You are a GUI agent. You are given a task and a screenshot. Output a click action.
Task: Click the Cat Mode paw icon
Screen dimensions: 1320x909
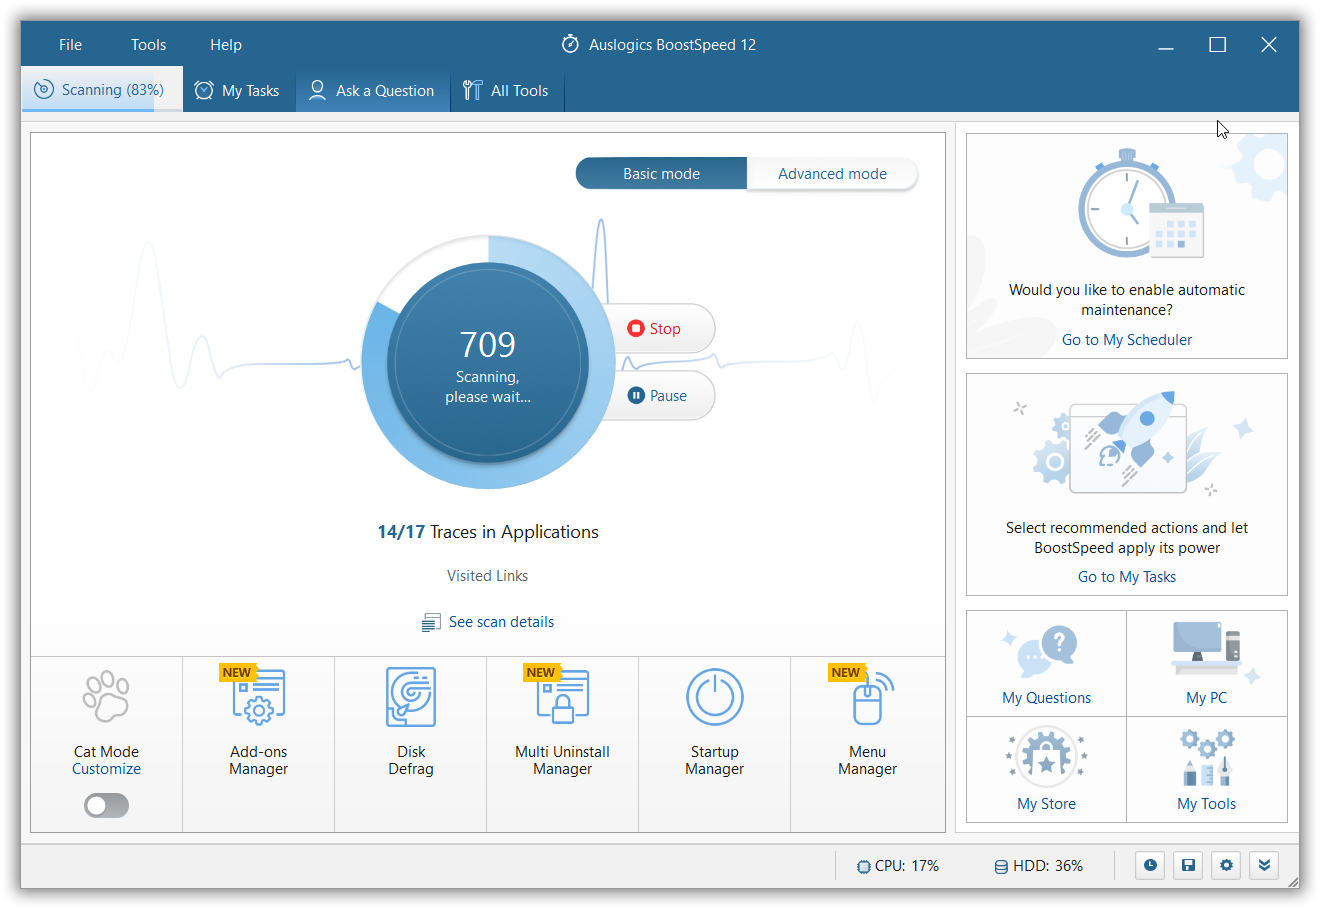106,697
